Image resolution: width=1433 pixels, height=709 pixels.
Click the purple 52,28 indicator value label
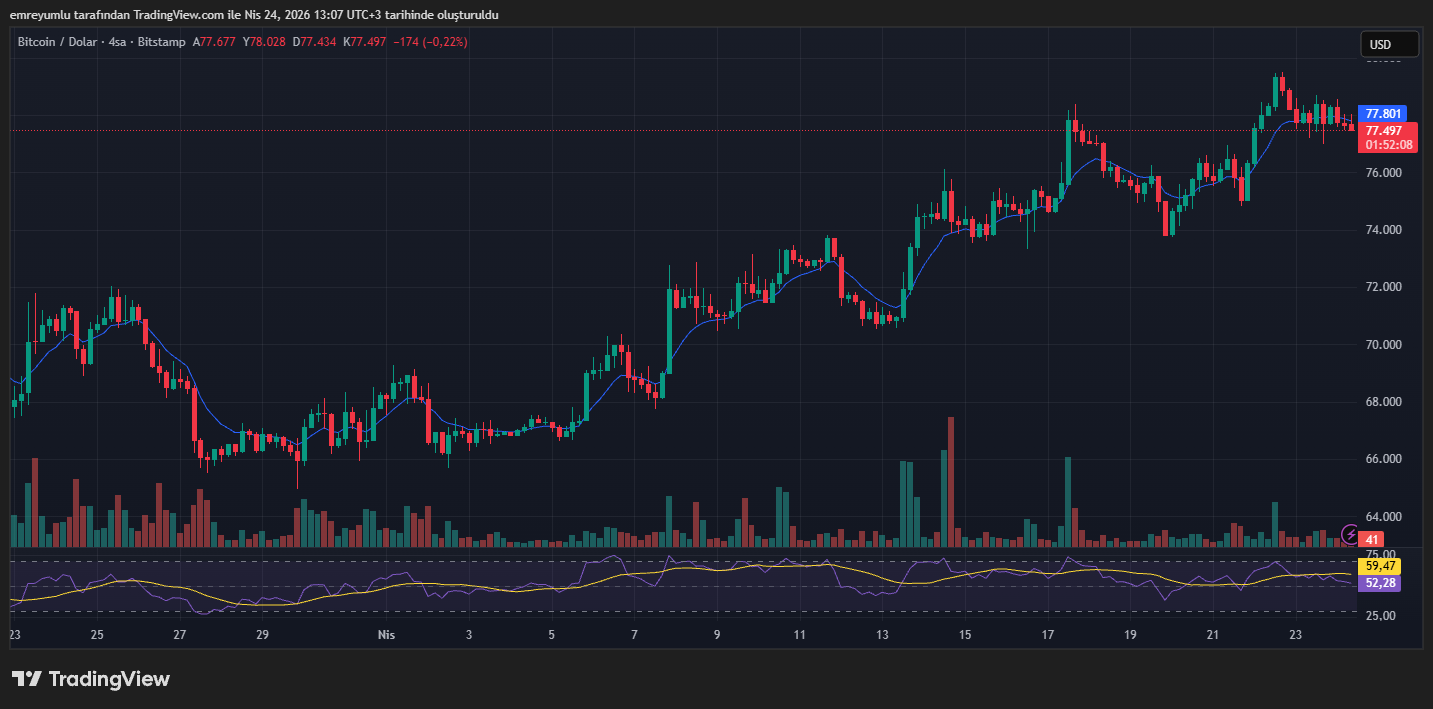pos(1380,582)
